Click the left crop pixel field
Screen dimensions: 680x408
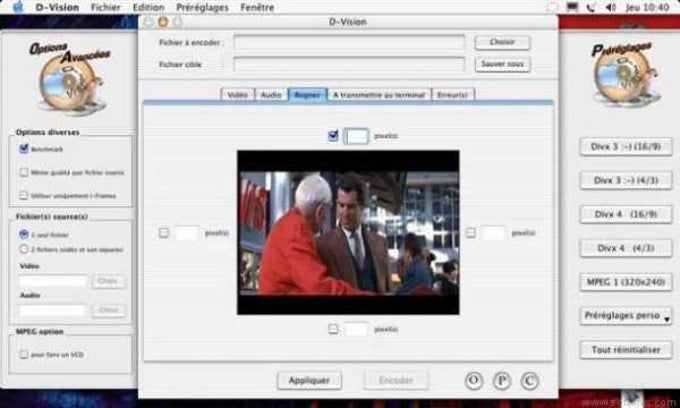tap(187, 233)
